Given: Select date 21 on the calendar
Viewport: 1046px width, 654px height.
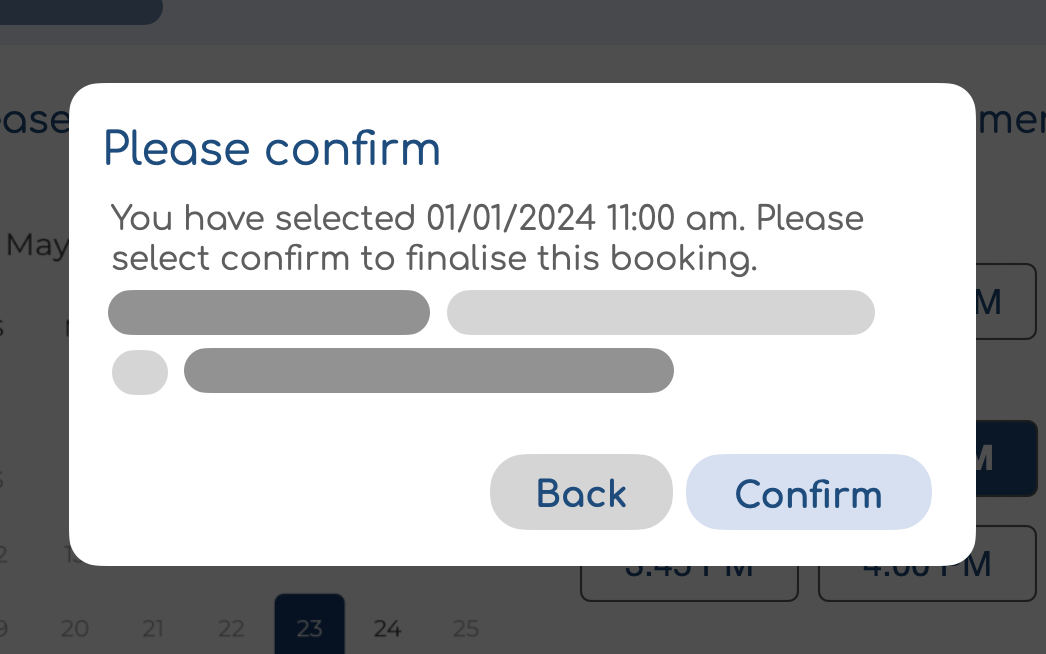Looking at the screenshot, I should click(x=153, y=629).
